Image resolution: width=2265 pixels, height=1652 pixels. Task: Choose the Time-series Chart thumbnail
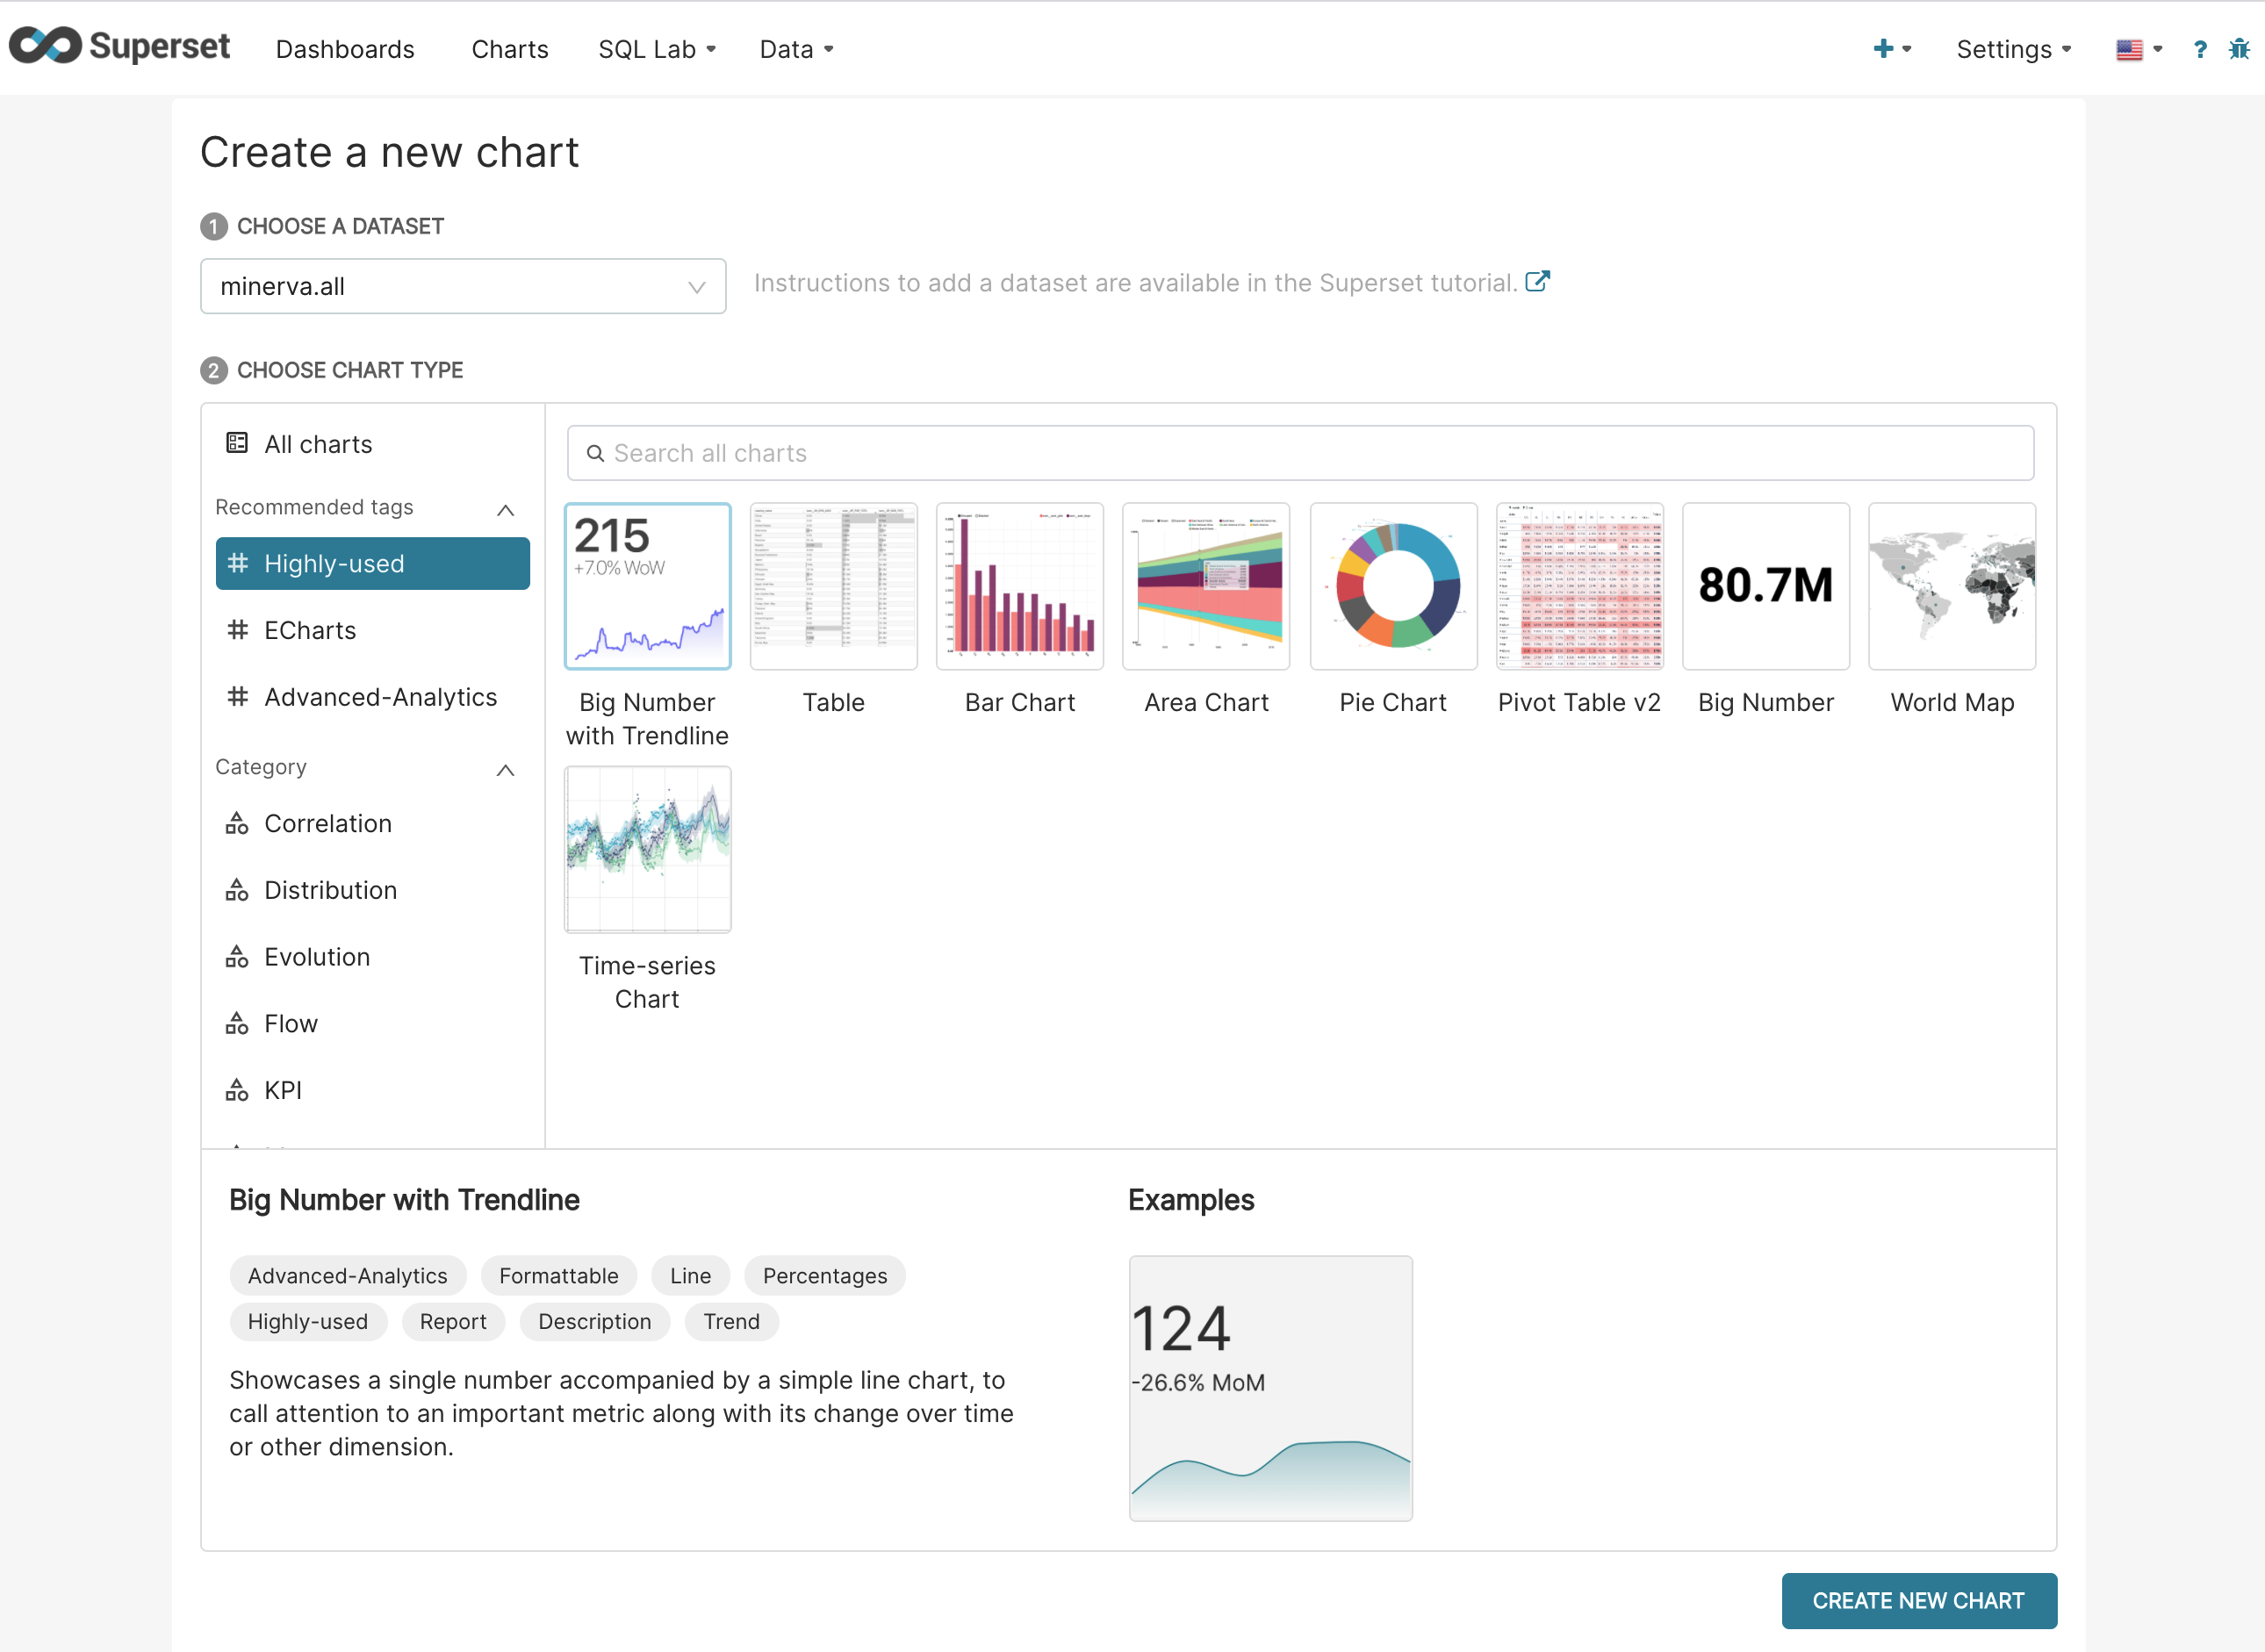[647, 850]
